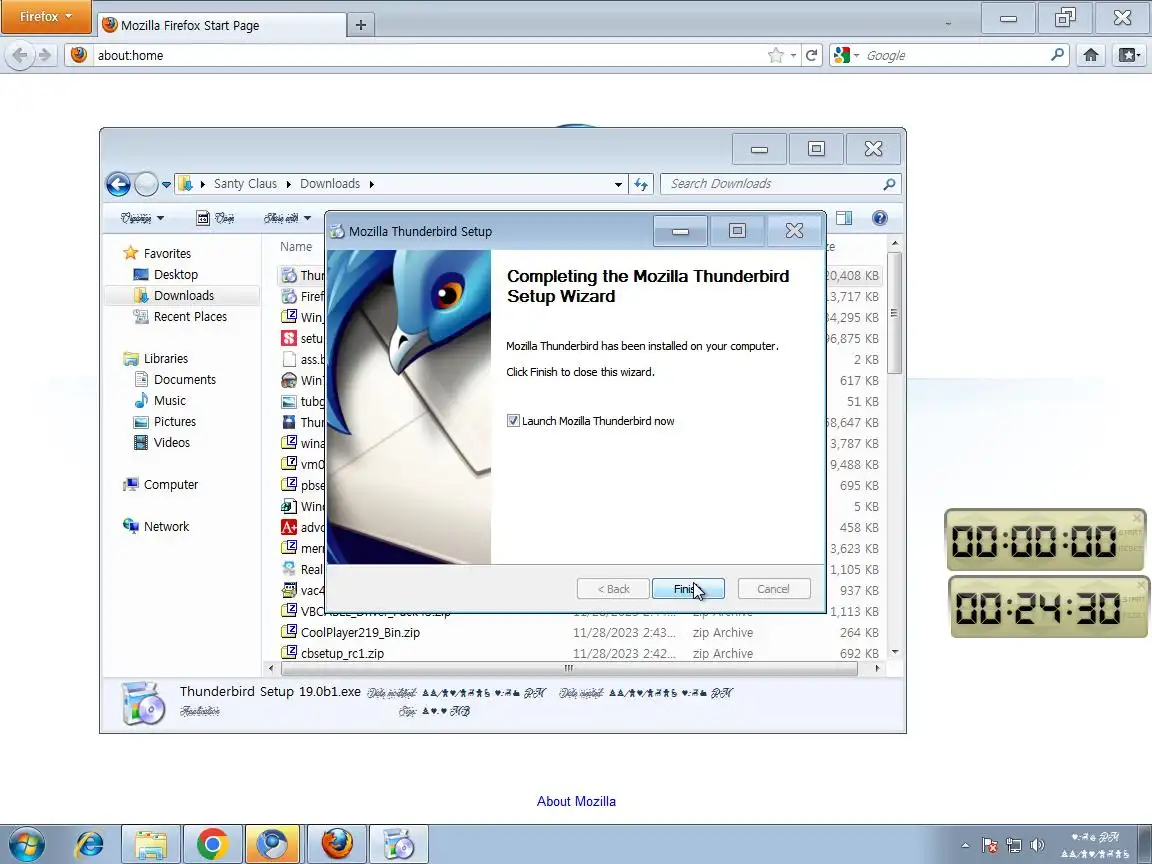Open the Windows Start menu orb
The width and height of the screenshot is (1152, 864).
point(26,844)
